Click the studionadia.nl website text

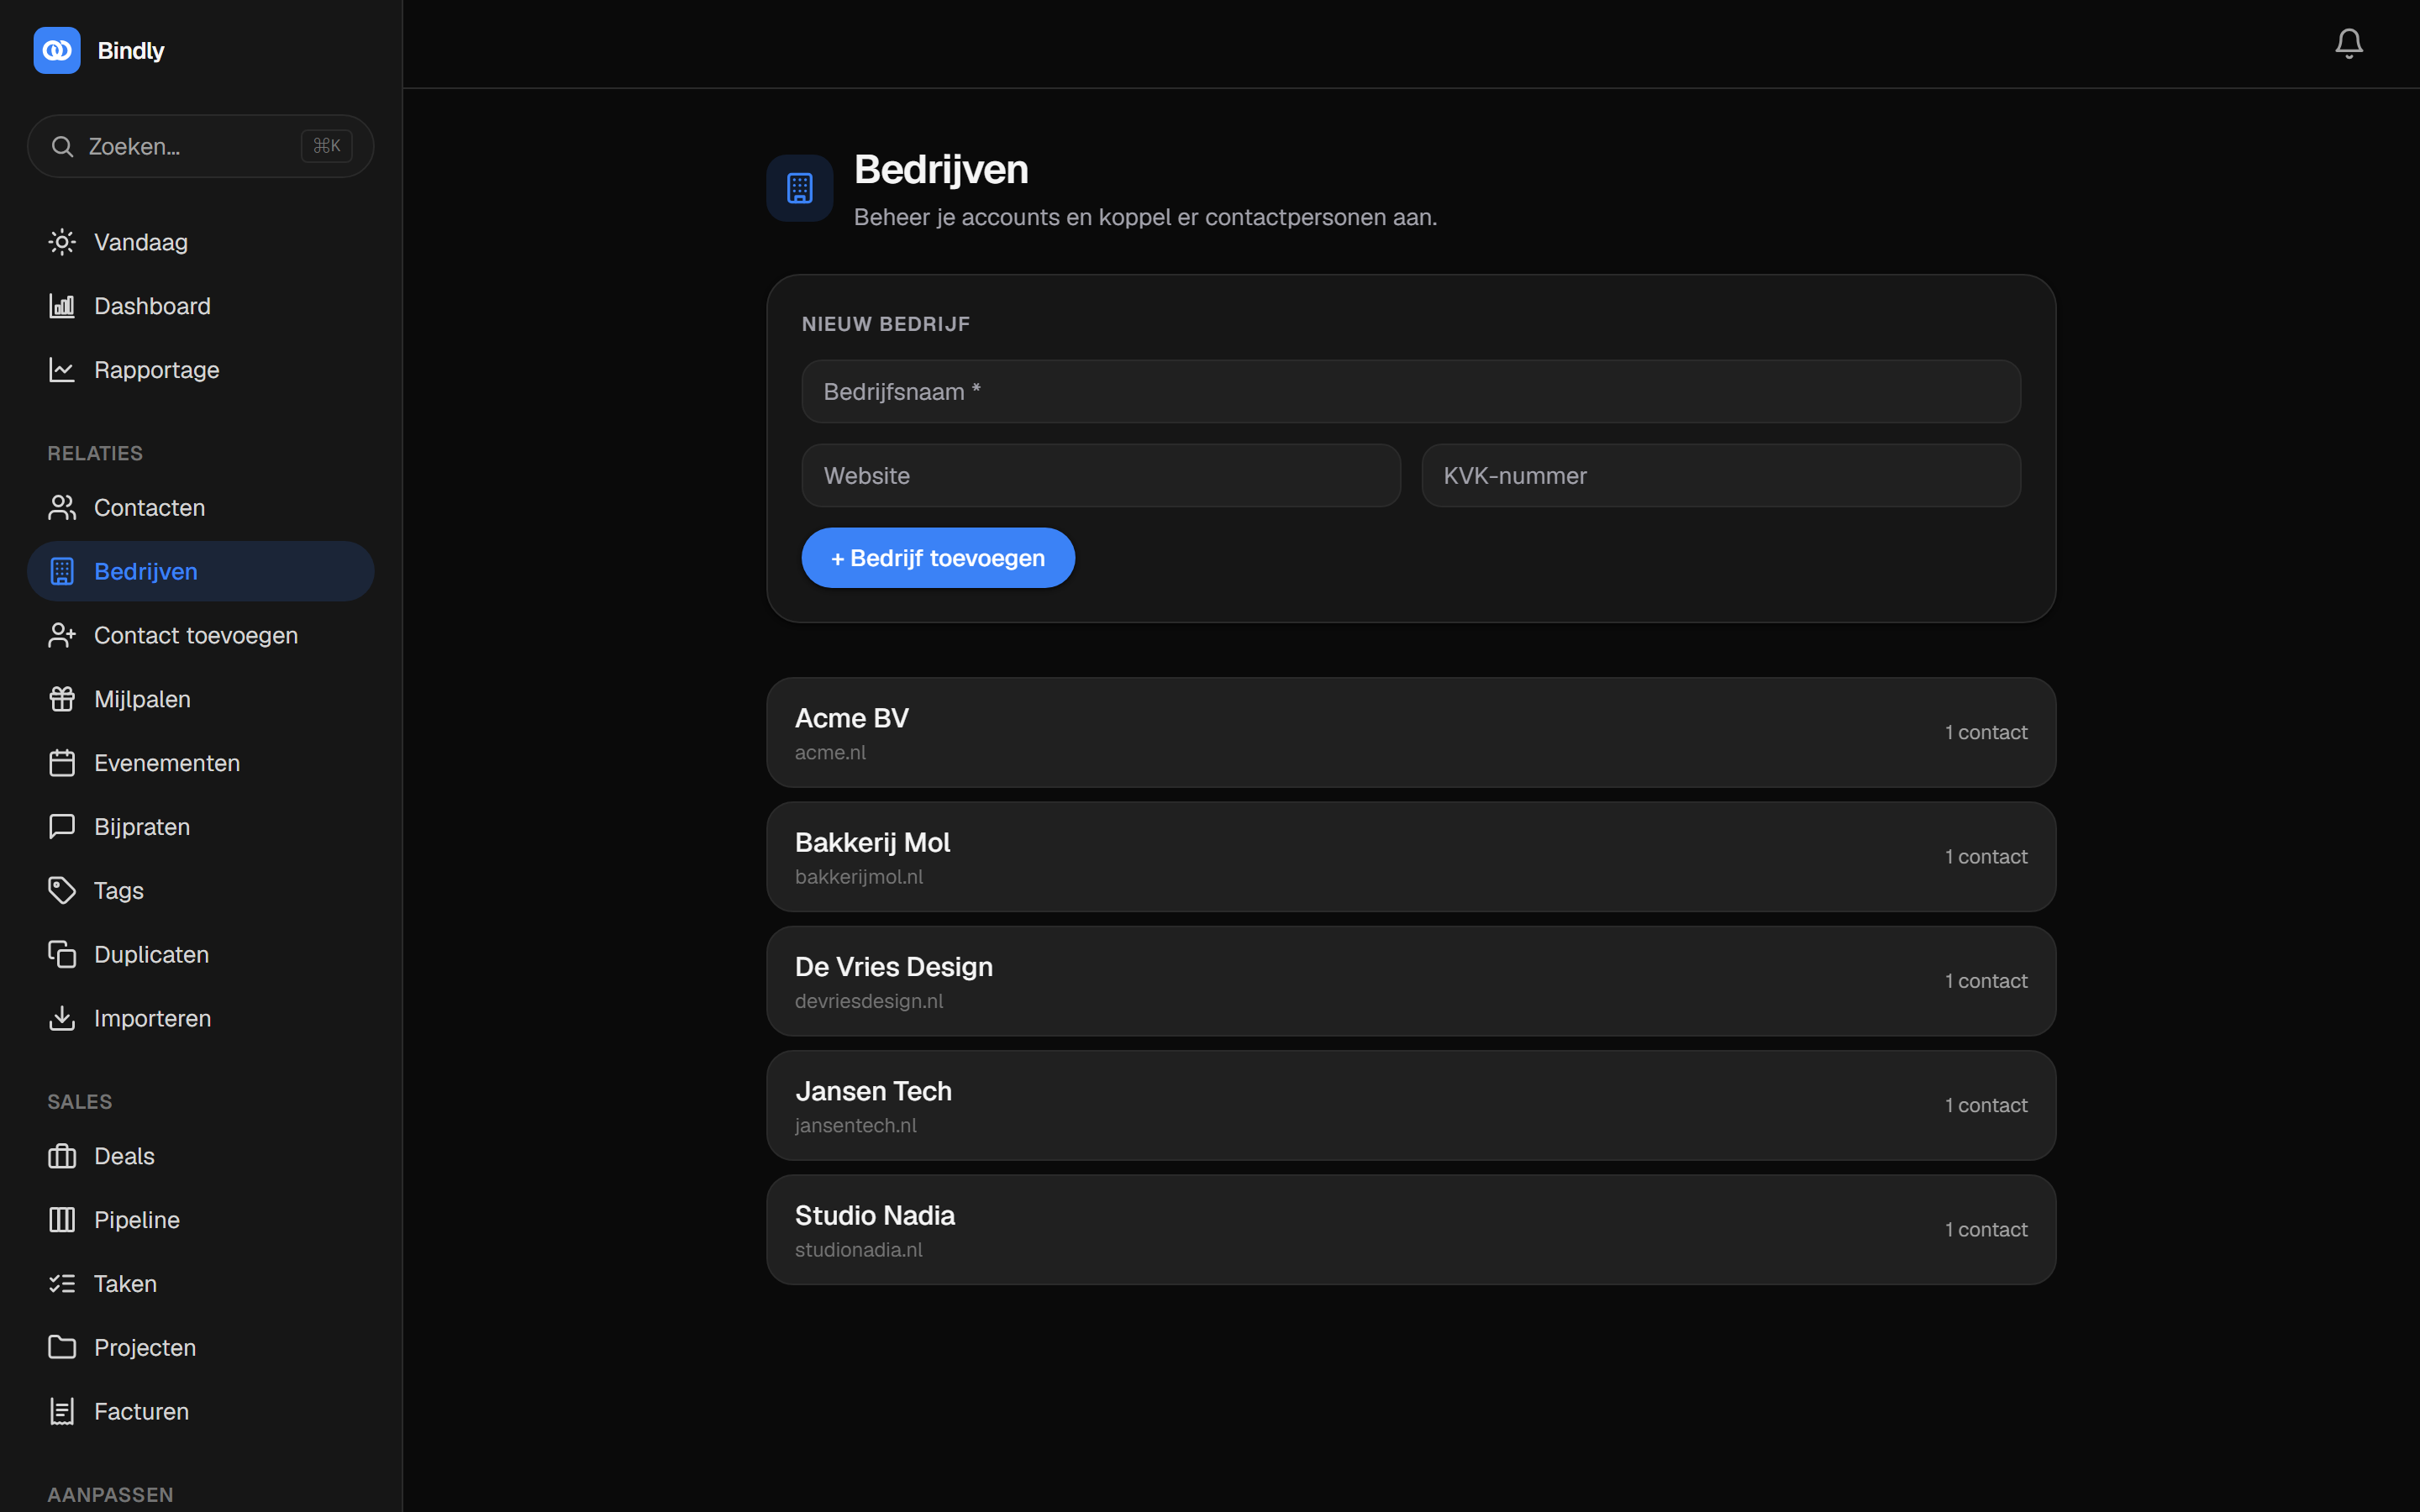point(859,1250)
